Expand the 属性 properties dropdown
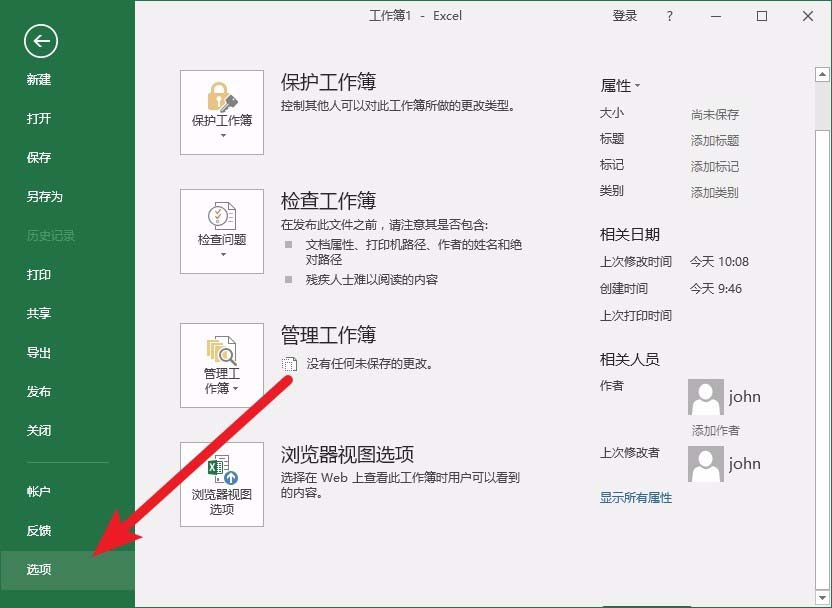This screenshot has width=832, height=608. click(x=620, y=85)
